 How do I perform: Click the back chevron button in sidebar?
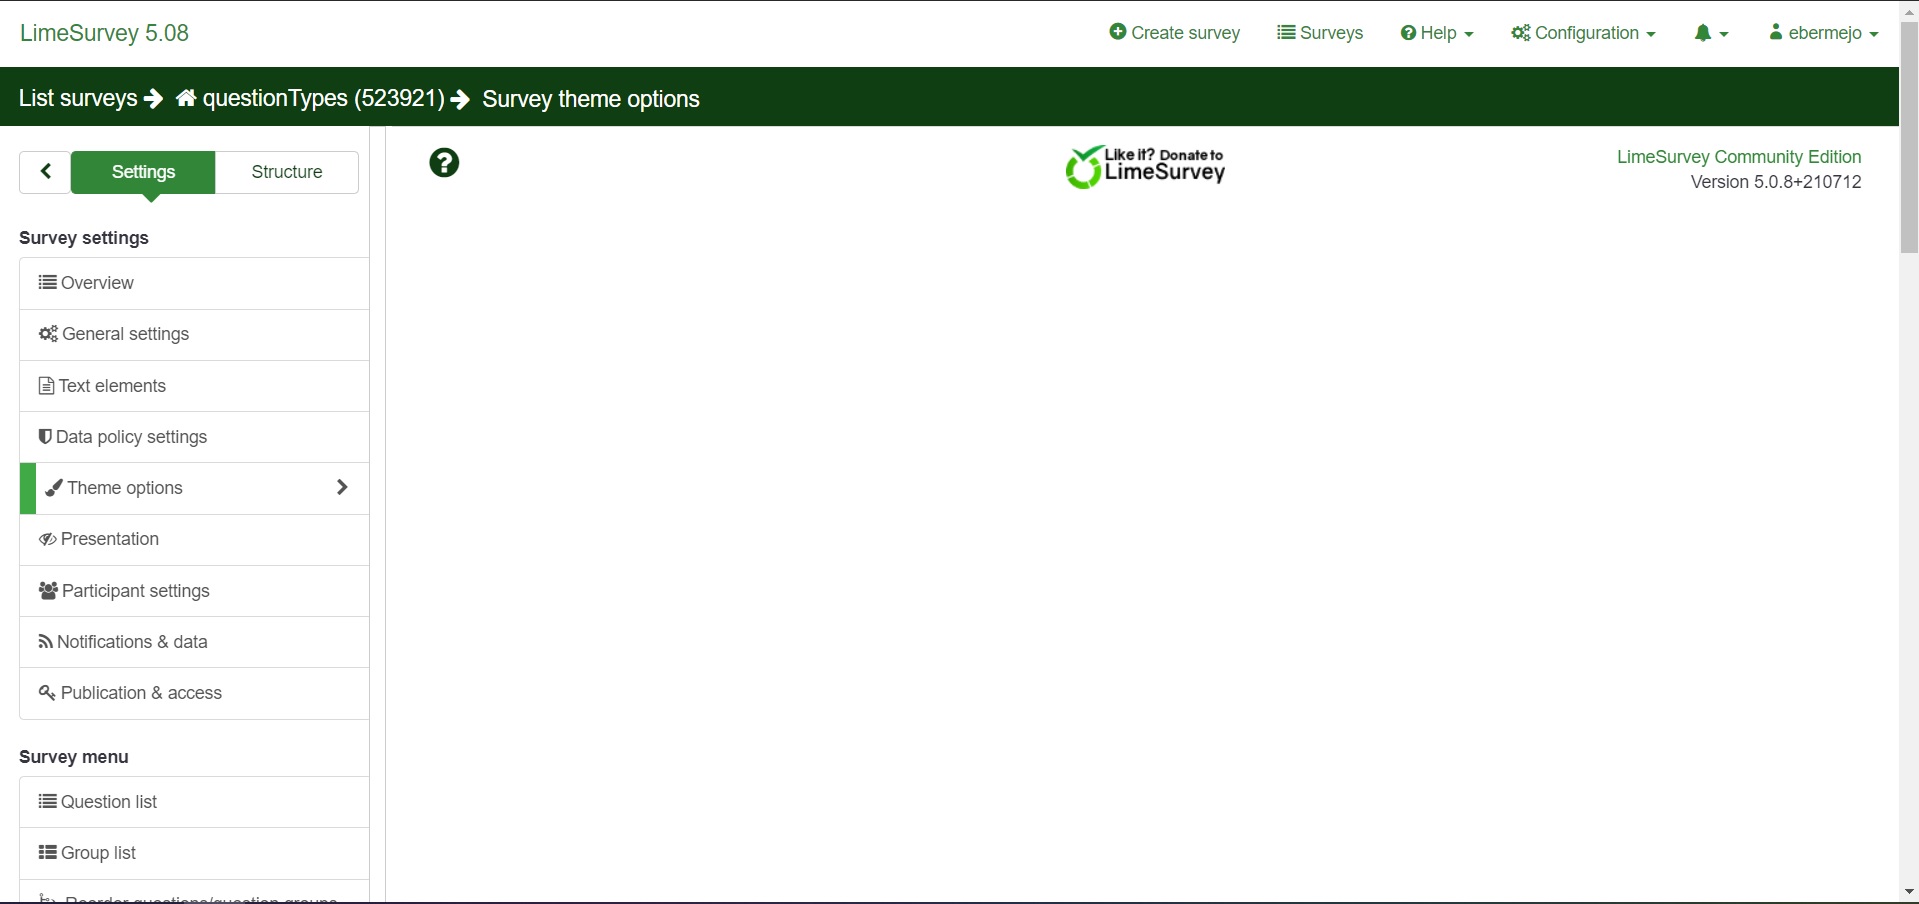point(45,172)
